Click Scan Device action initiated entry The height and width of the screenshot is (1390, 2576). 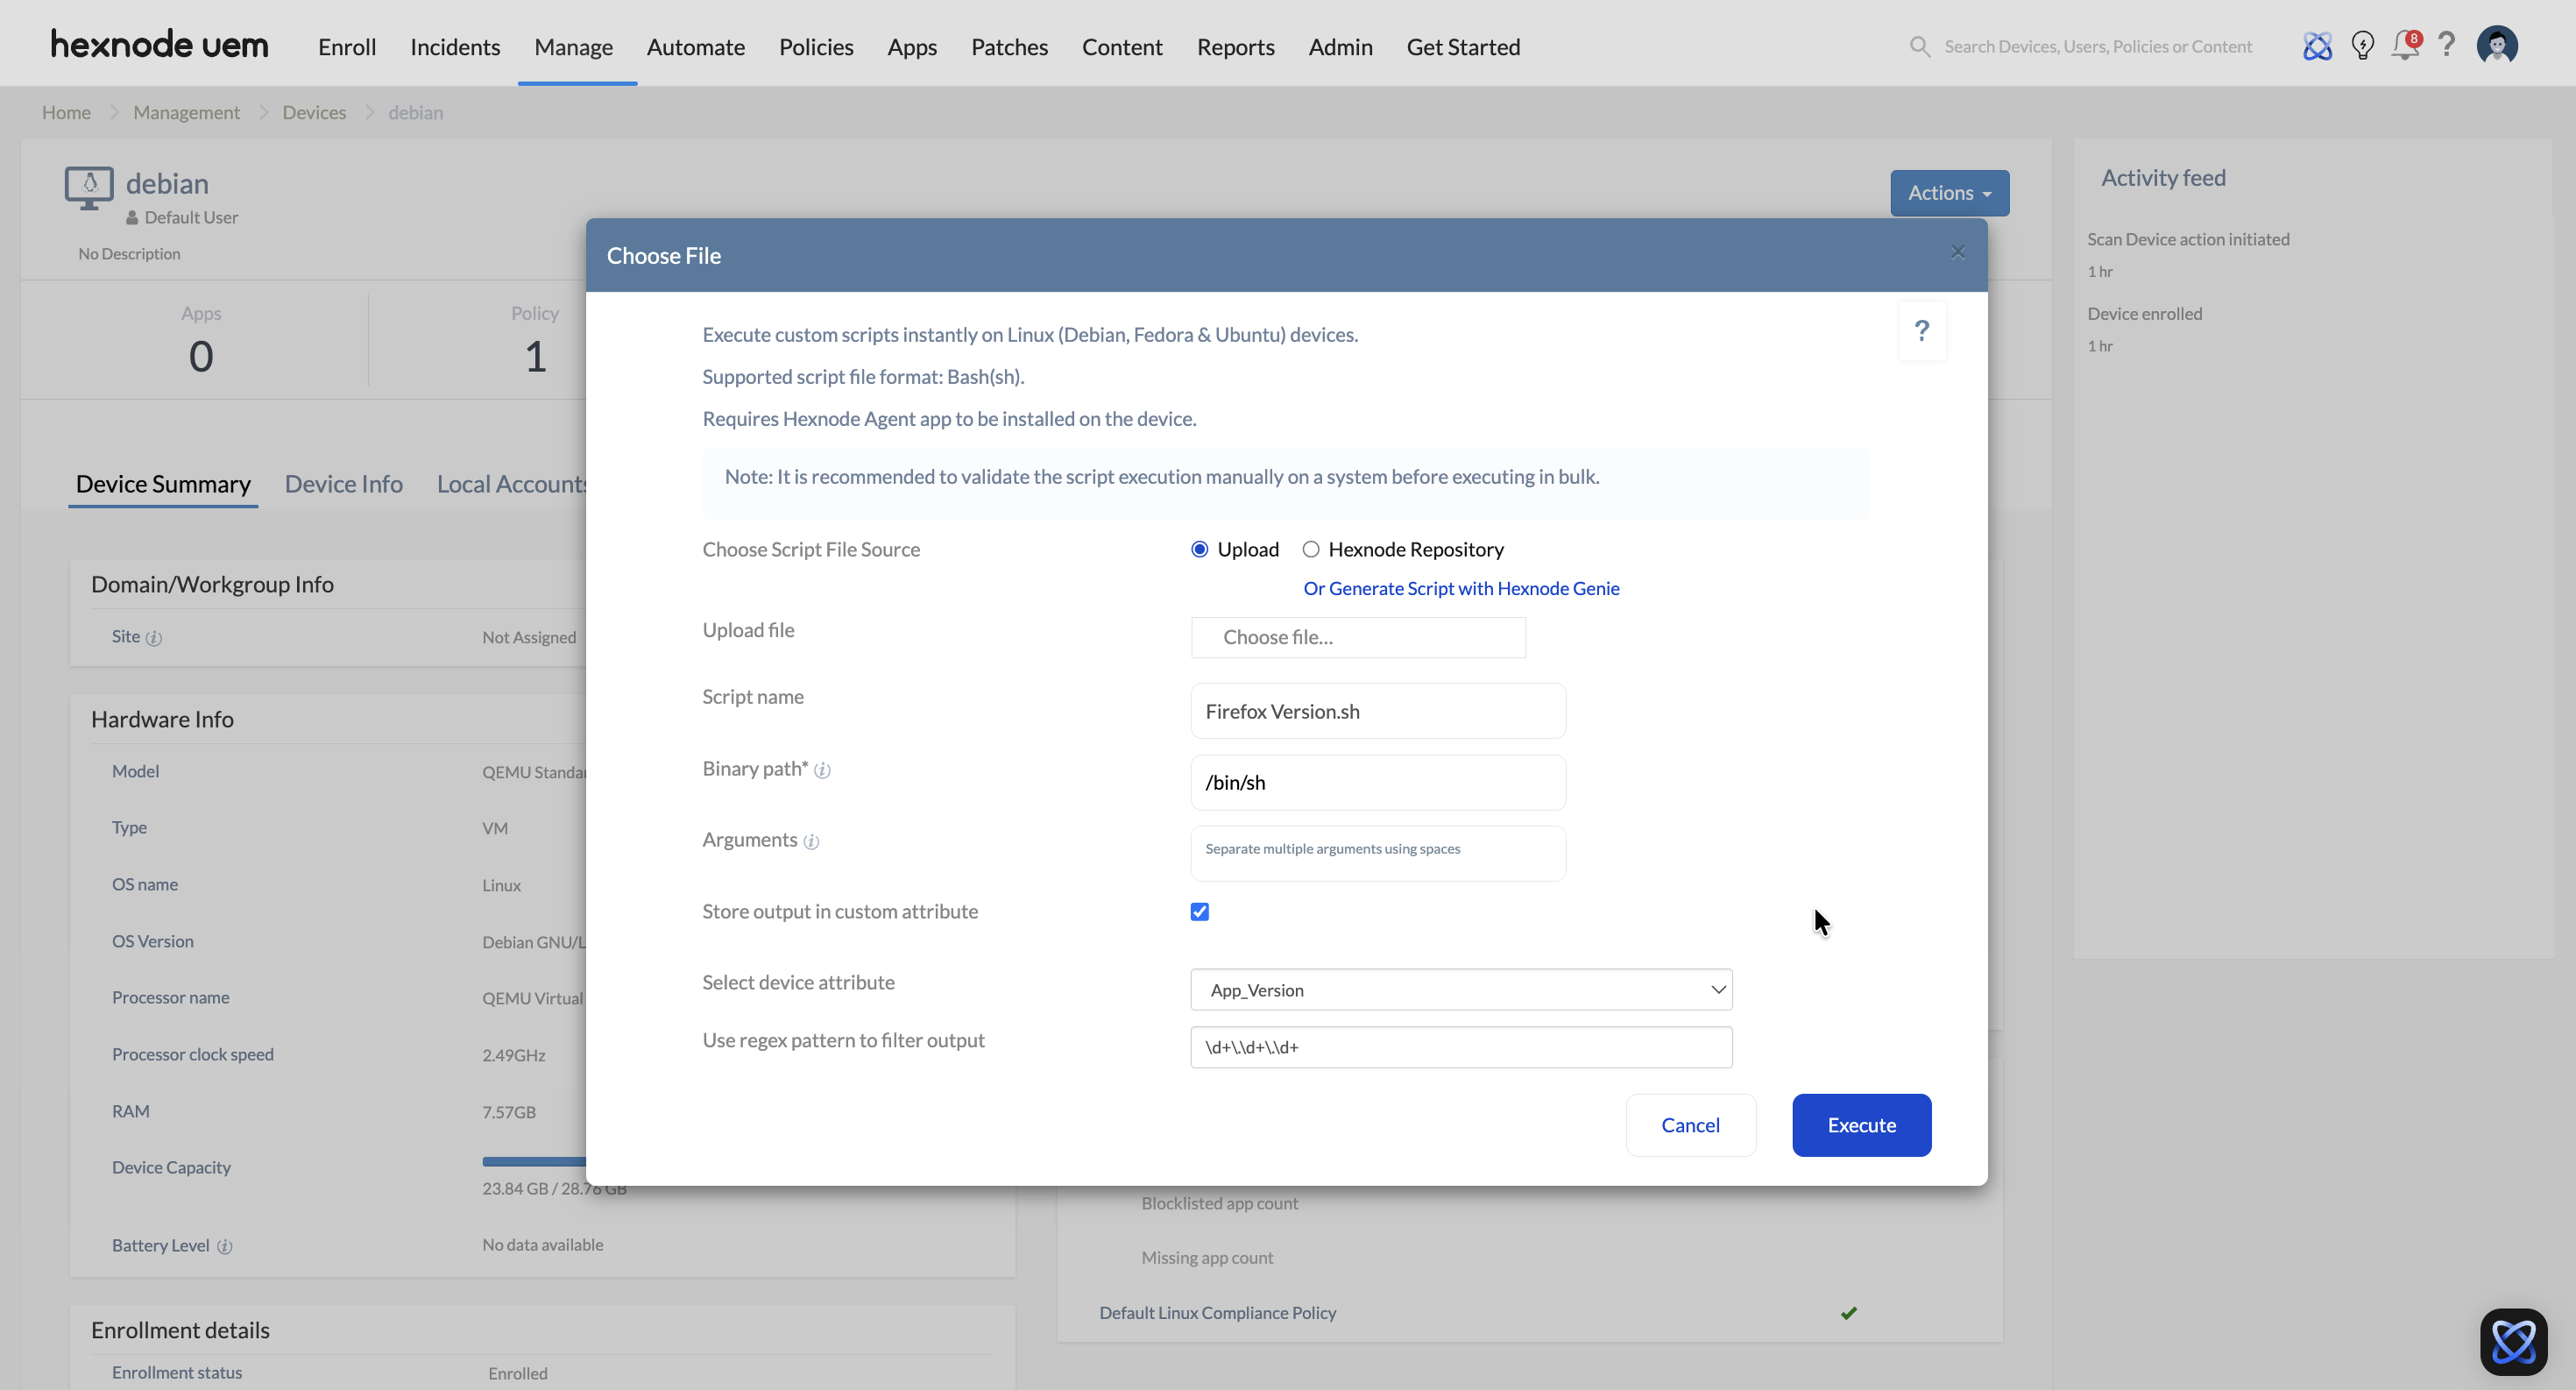(x=2188, y=239)
